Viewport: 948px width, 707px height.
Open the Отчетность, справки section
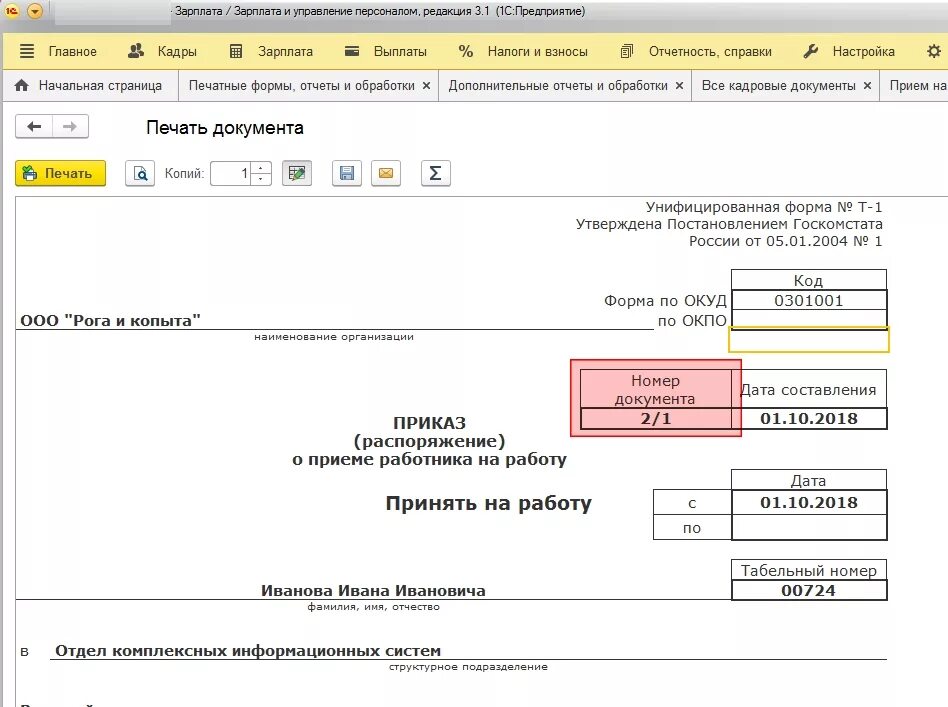pos(696,51)
